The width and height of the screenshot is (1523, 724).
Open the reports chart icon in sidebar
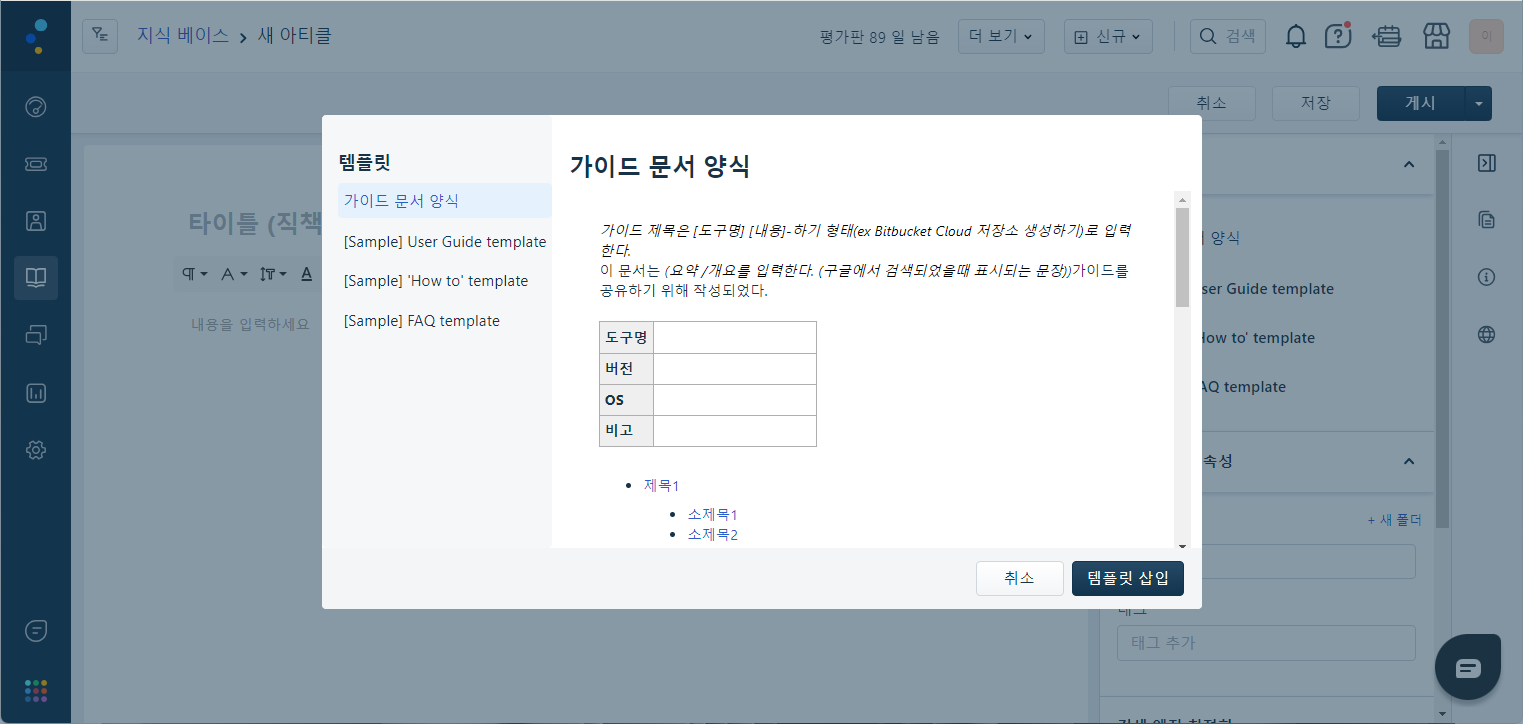pyautogui.click(x=36, y=393)
